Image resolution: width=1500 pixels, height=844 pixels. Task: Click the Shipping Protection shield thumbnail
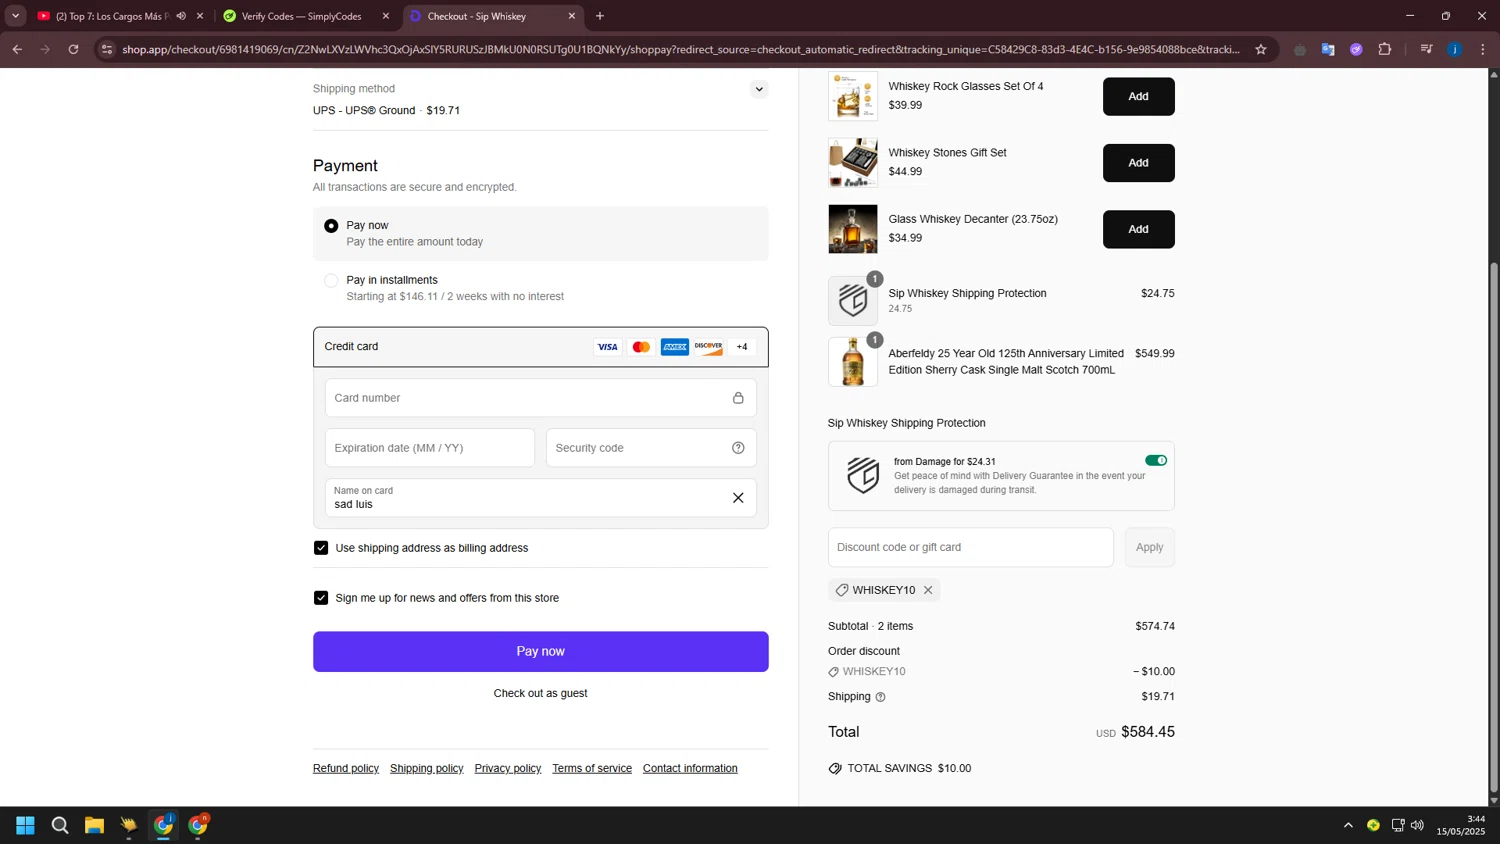[x=853, y=300]
